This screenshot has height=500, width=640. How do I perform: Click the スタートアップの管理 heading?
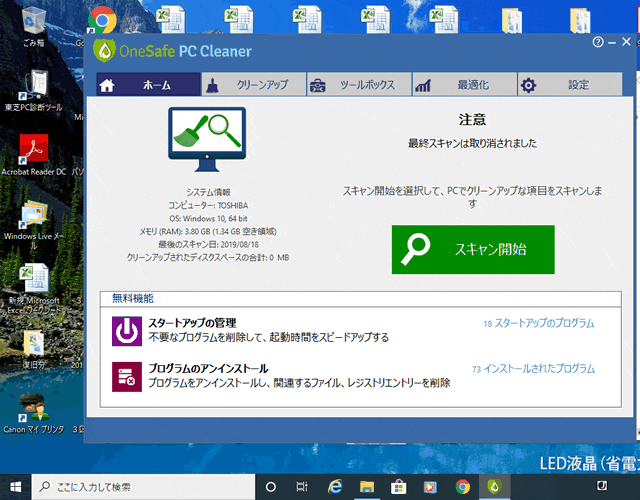coord(192,323)
